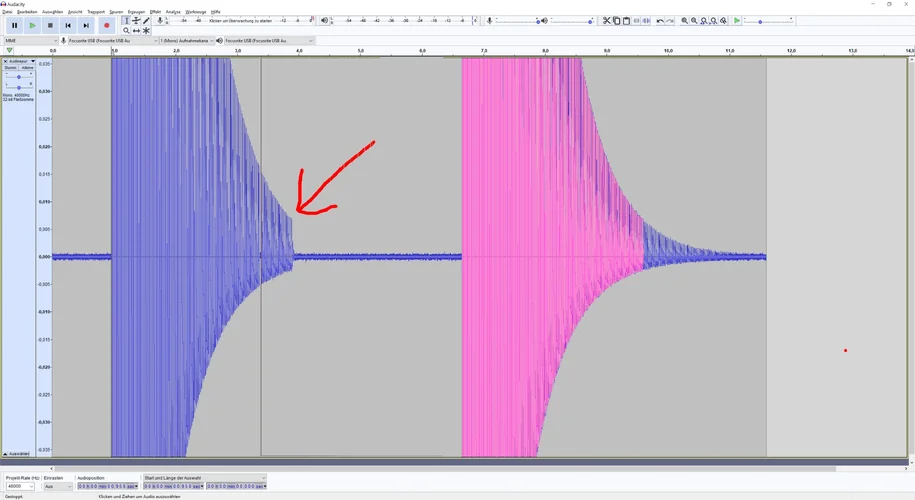Viewport: 915px width, 500px height.
Task: Select the Time Shift tool
Action: click(136, 30)
